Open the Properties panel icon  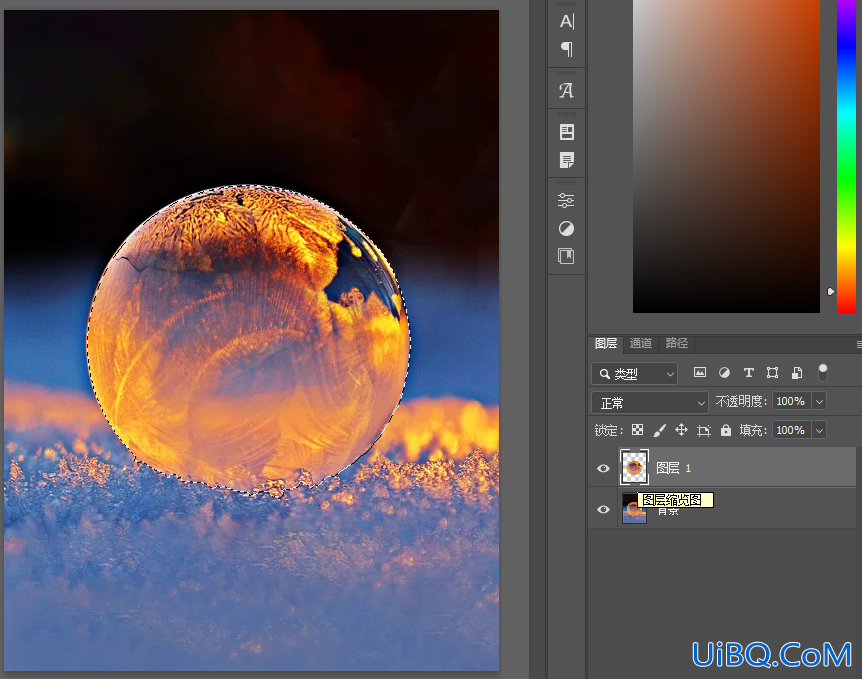pos(566,132)
